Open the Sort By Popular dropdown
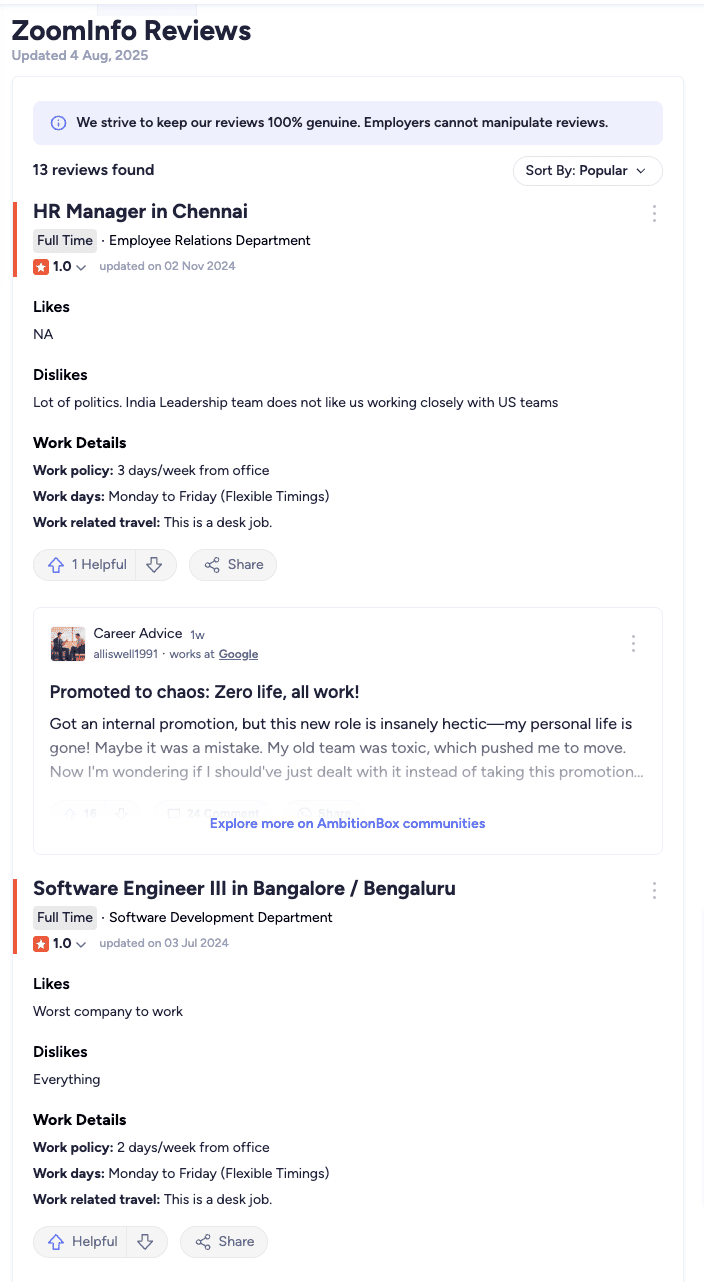Viewport: 704px width, 1282px height. [x=587, y=171]
